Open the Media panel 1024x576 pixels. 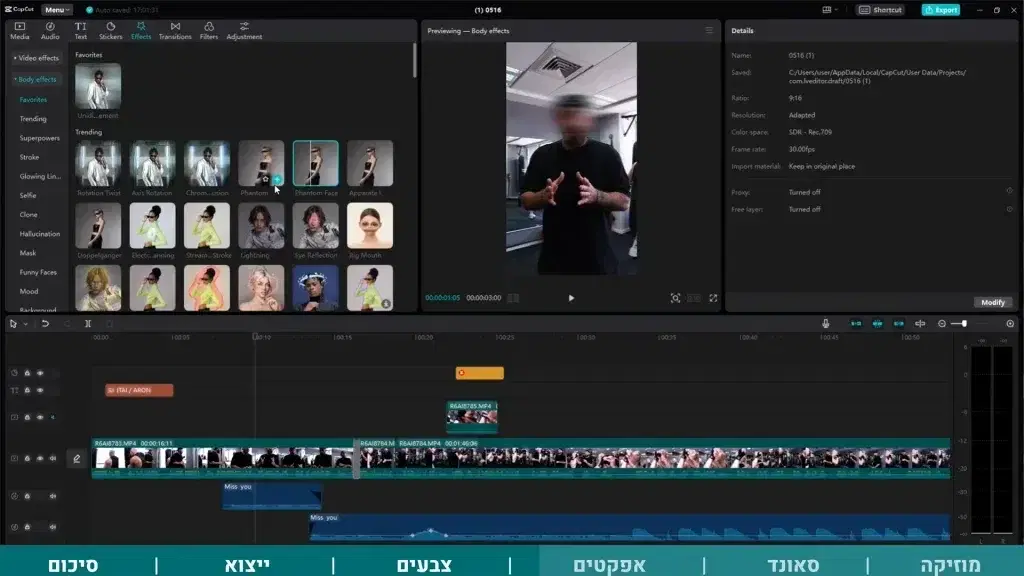tap(20, 30)
